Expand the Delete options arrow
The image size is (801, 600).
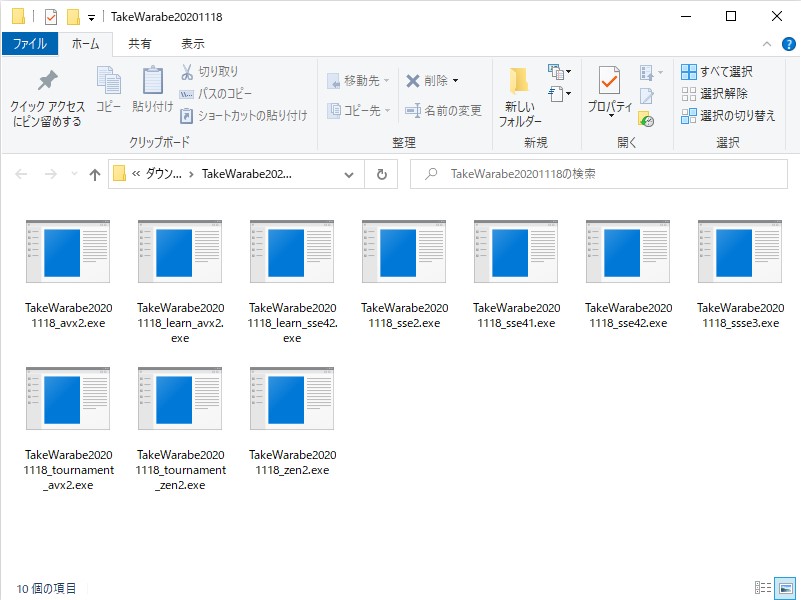455,81
